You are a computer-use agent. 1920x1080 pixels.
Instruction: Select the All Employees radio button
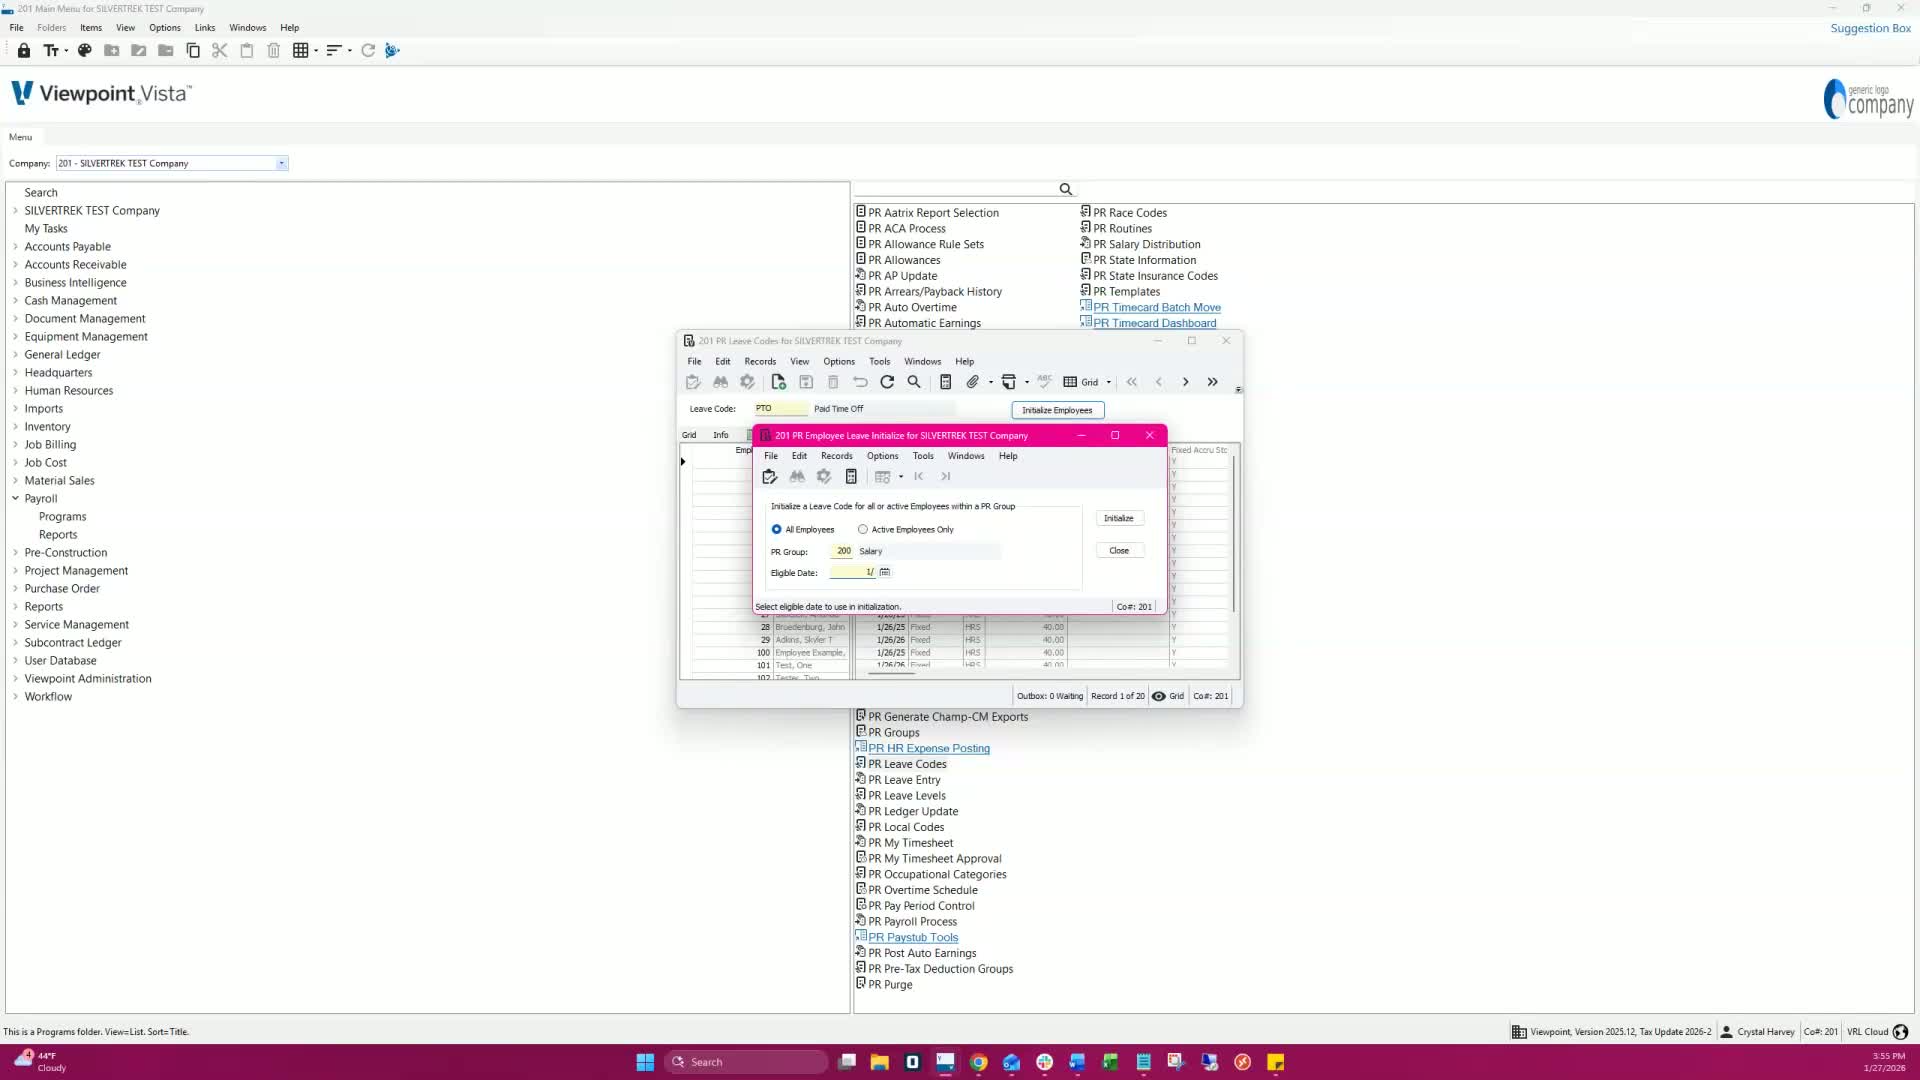tap(777, 530)
